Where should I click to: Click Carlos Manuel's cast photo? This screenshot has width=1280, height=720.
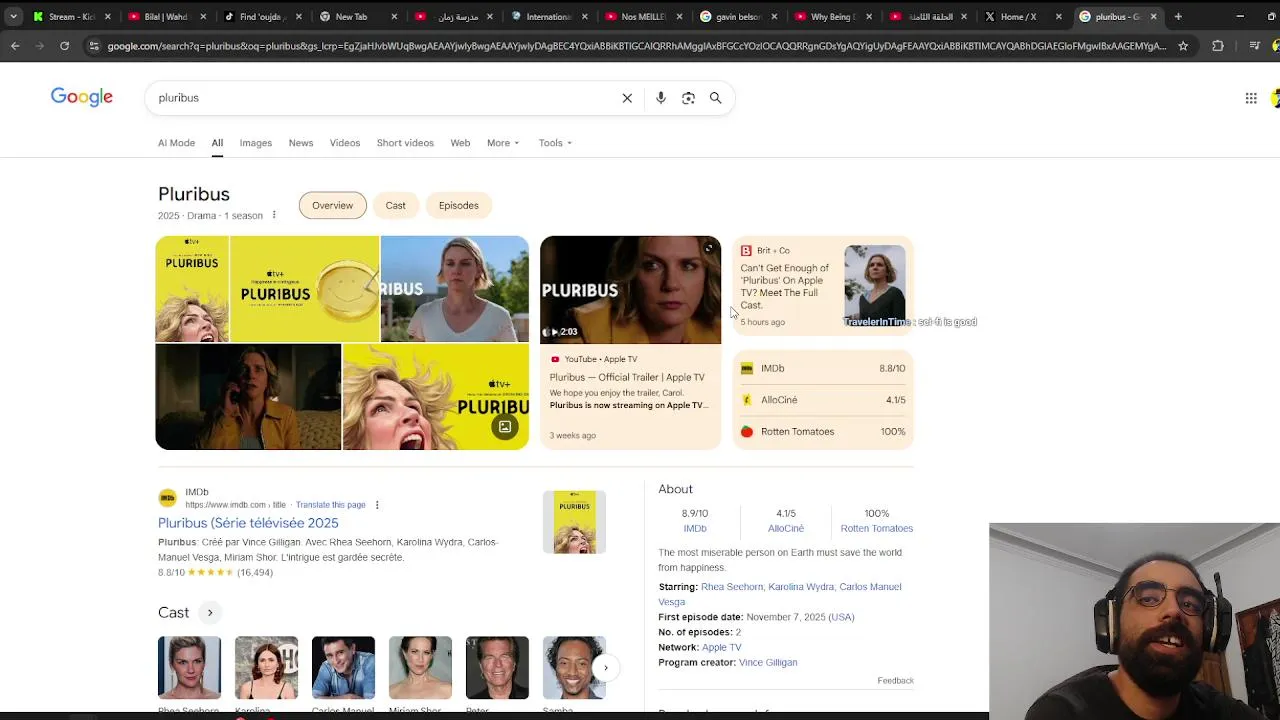tap(343, 668)
